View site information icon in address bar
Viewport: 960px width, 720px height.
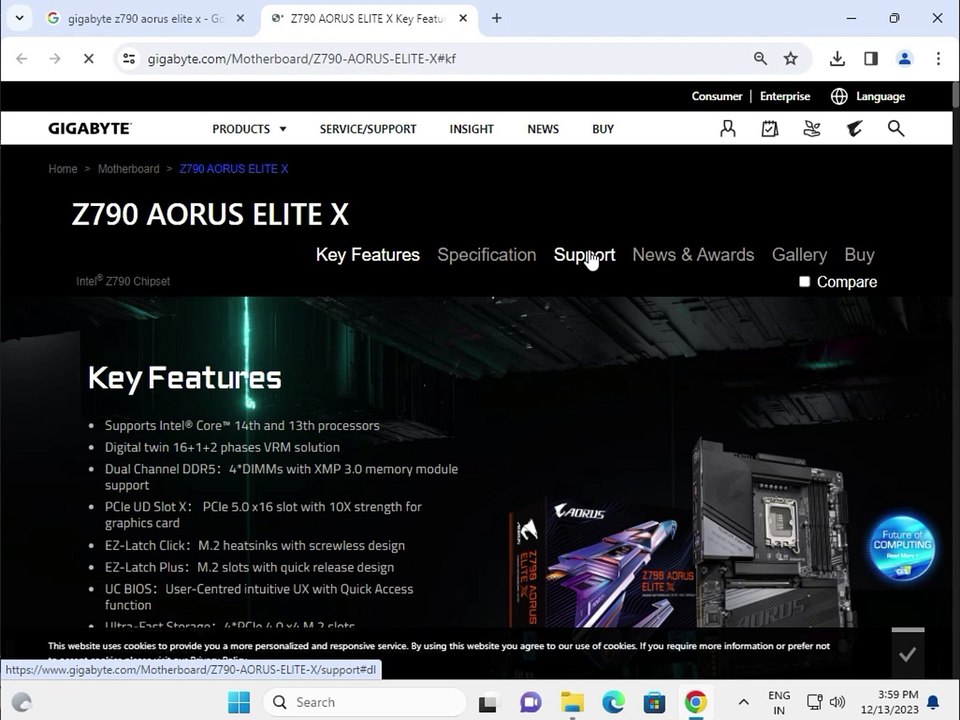(x=129, y=58)
